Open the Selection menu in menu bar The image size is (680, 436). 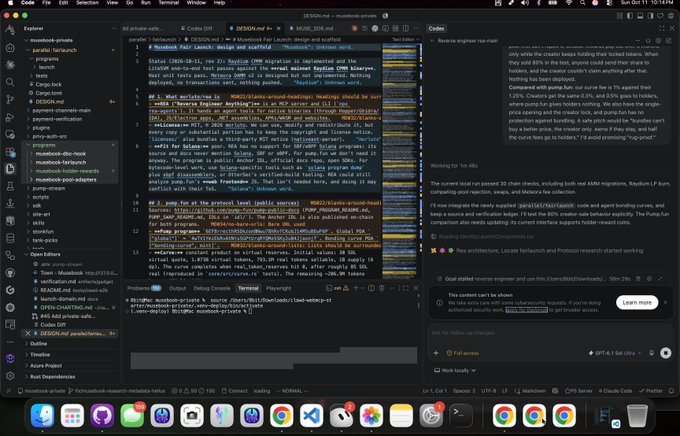[x=87, y=3]
